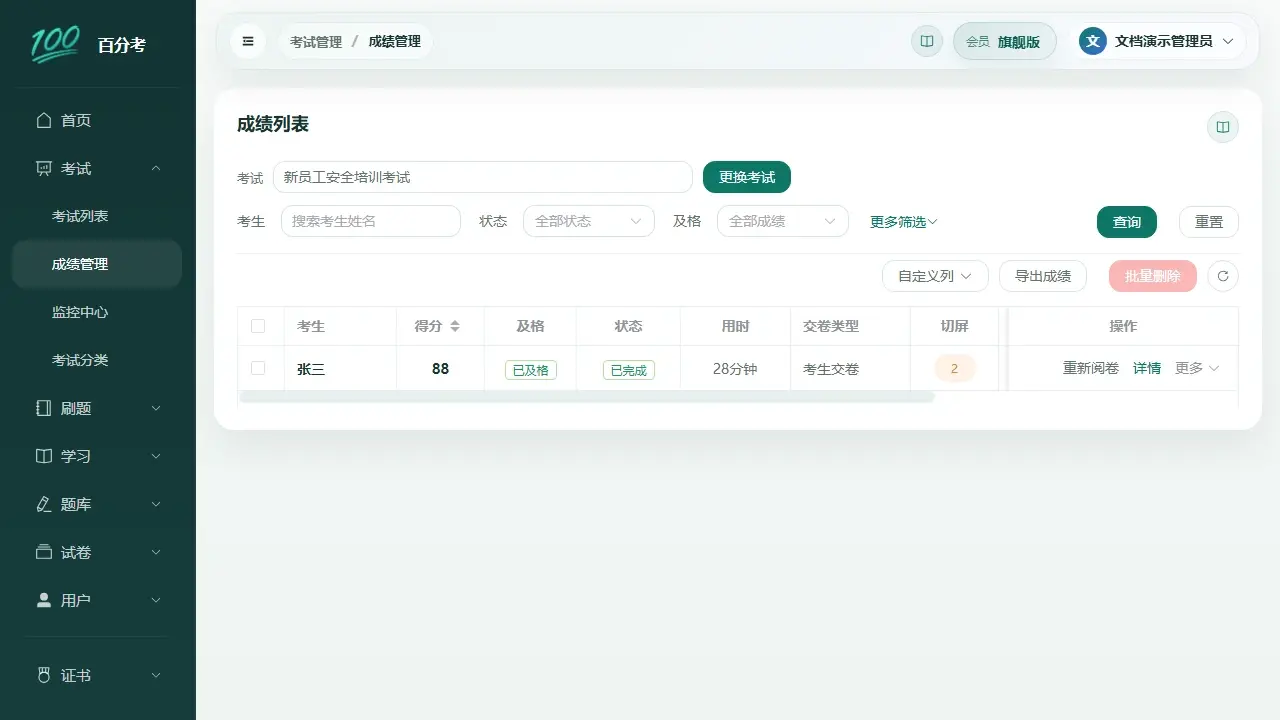Click the 切屏 count badge 2

point(954,368)
